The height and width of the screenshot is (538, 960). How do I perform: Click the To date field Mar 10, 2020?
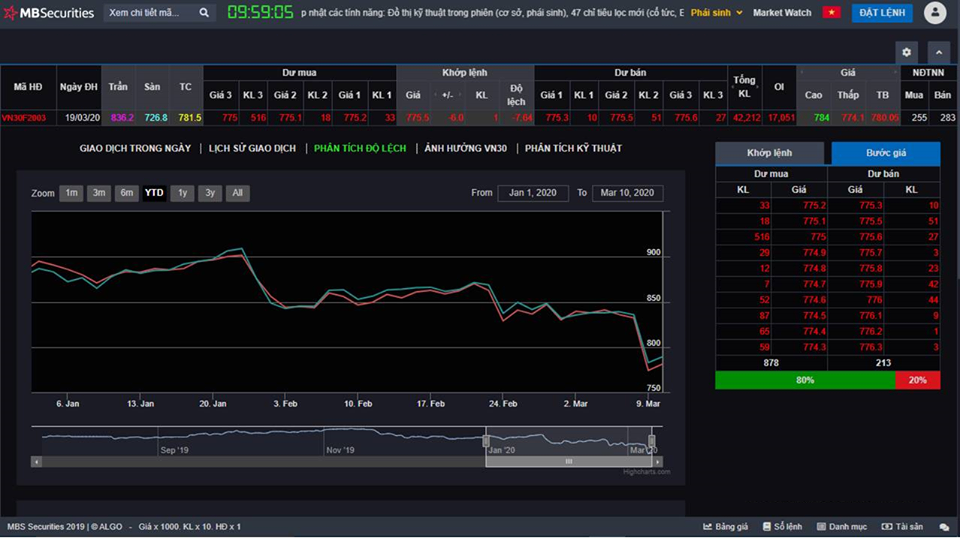click(627, 193)
